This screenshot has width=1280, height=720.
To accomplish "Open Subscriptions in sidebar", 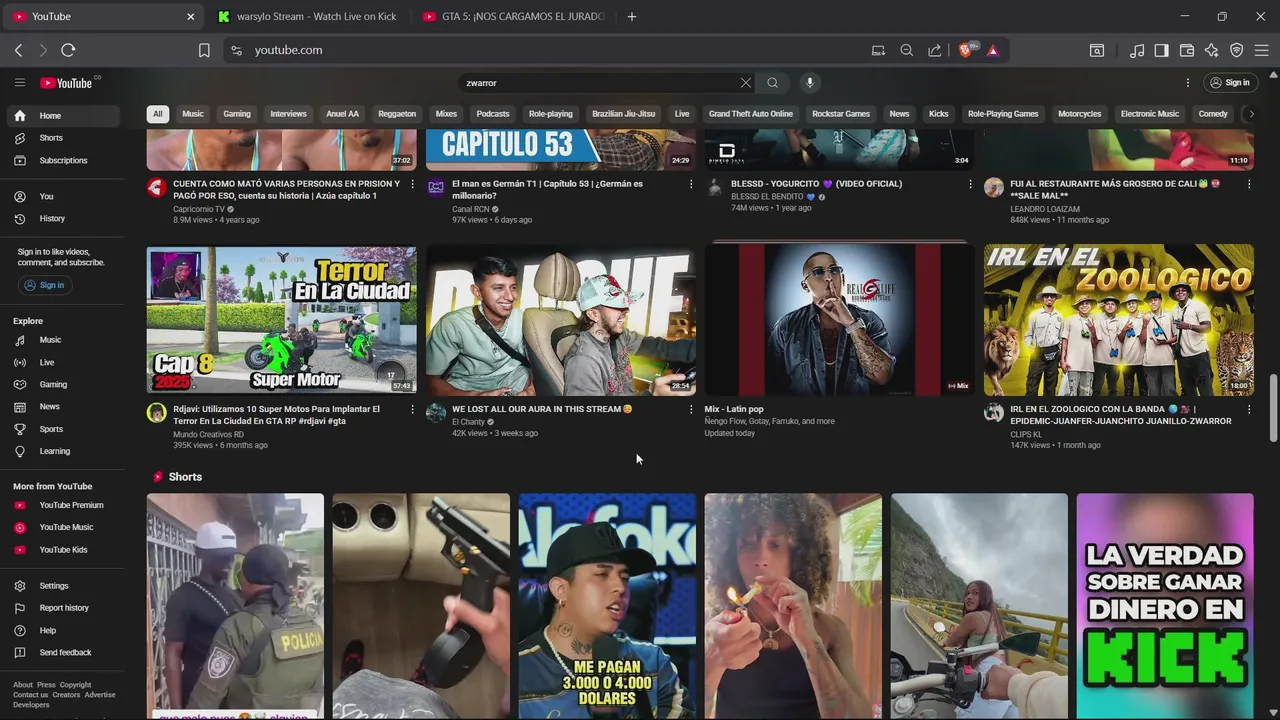I will pyautogui.click(x=62, y=160).
